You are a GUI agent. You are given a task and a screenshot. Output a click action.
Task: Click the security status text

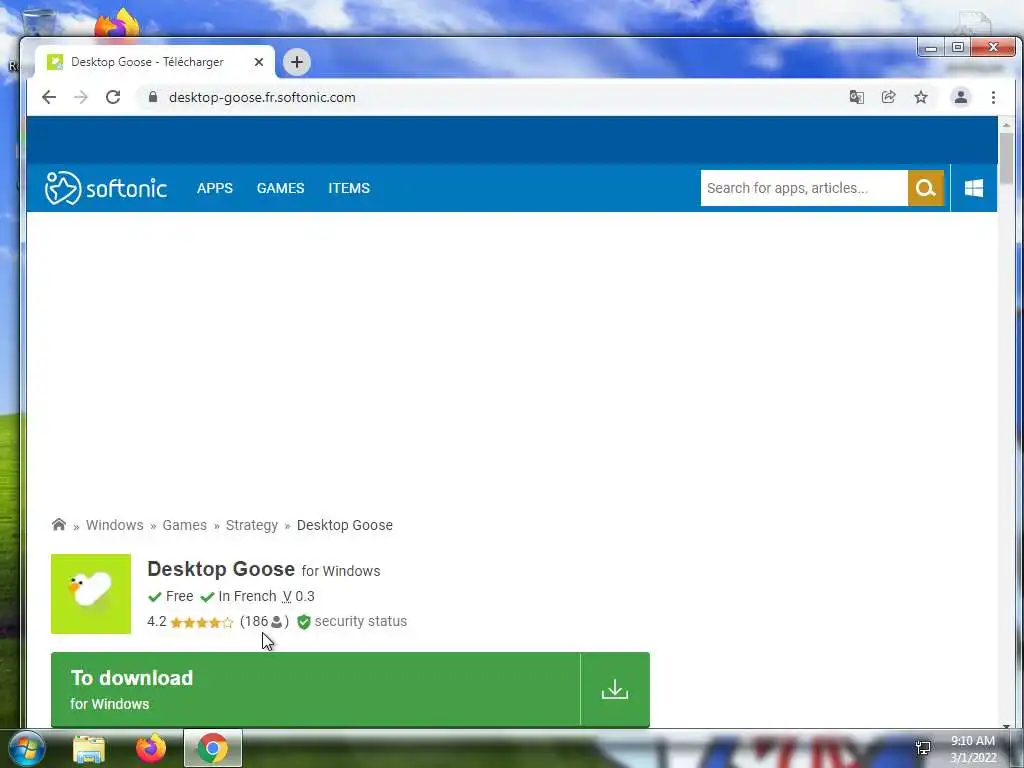[x=360, y=621]
